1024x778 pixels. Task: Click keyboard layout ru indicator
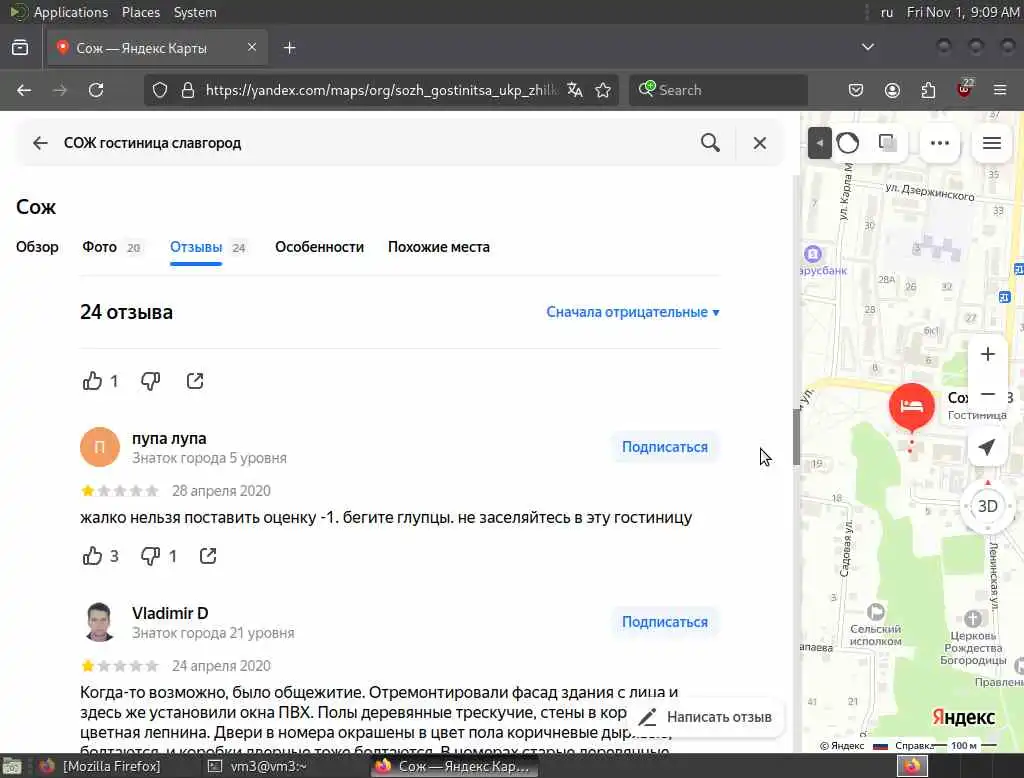(886, 12)
